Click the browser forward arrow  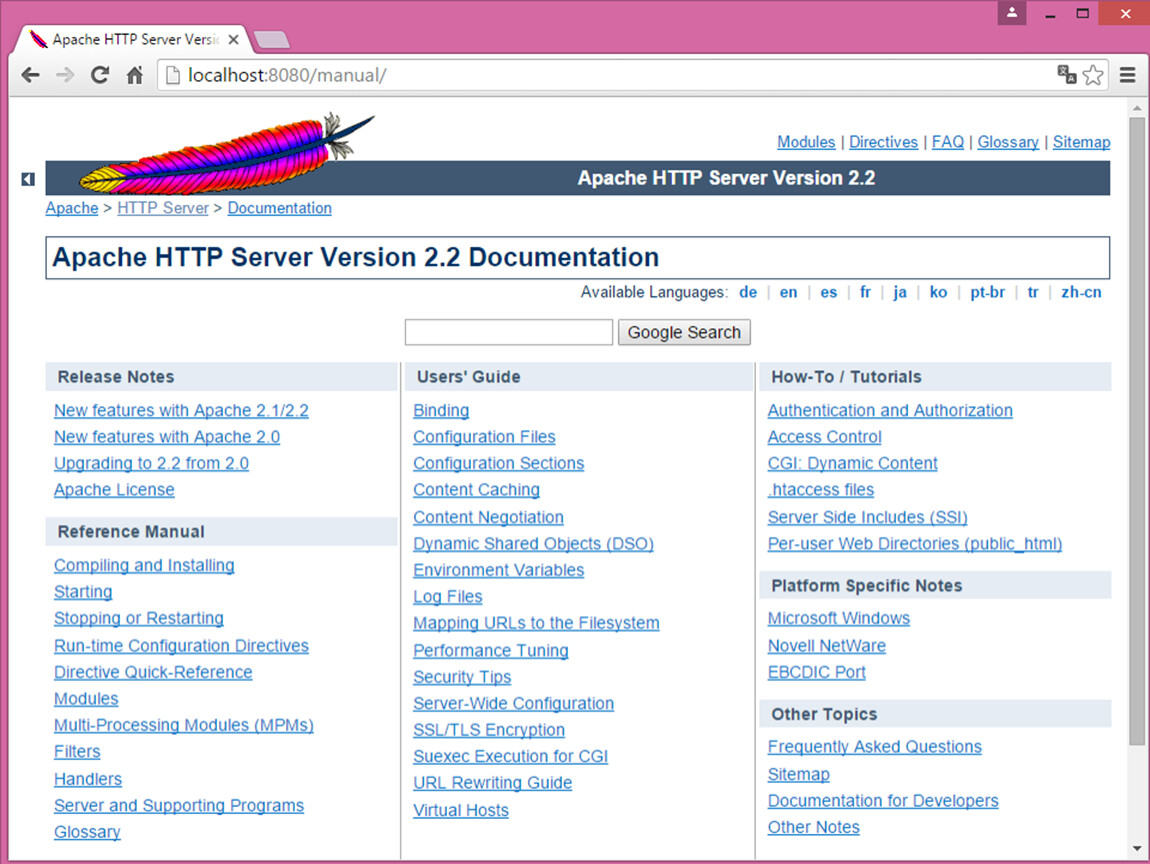tap(65, 75)
